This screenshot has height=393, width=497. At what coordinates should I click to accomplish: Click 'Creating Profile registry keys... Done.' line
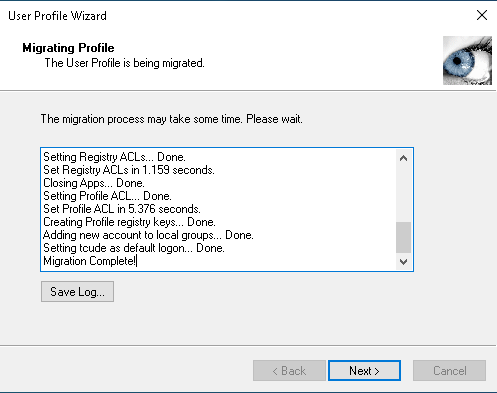pyautogui.click(x=130, y=222)
